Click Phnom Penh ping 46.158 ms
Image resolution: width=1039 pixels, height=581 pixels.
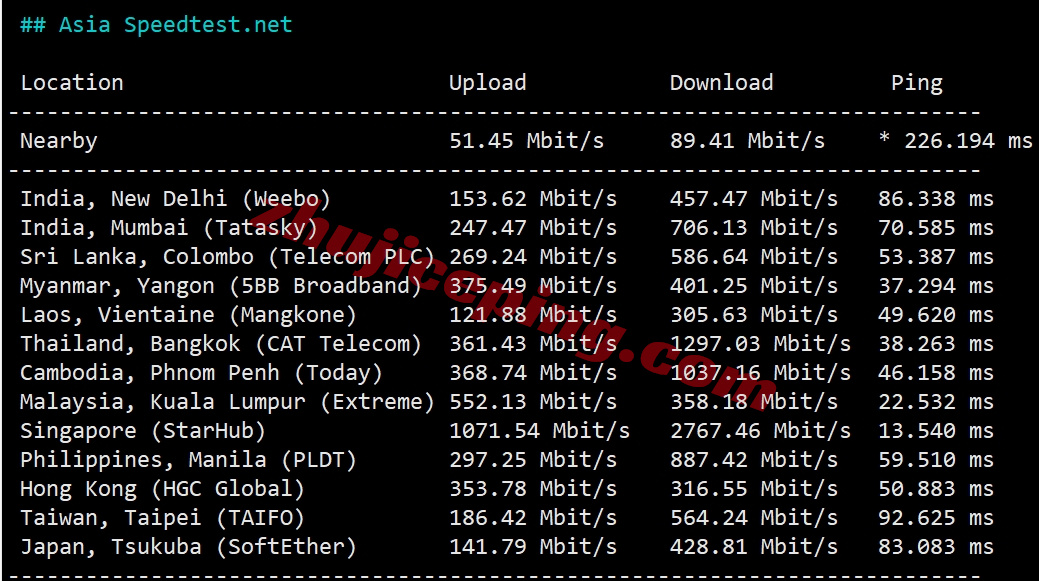[x=936, y=373]
